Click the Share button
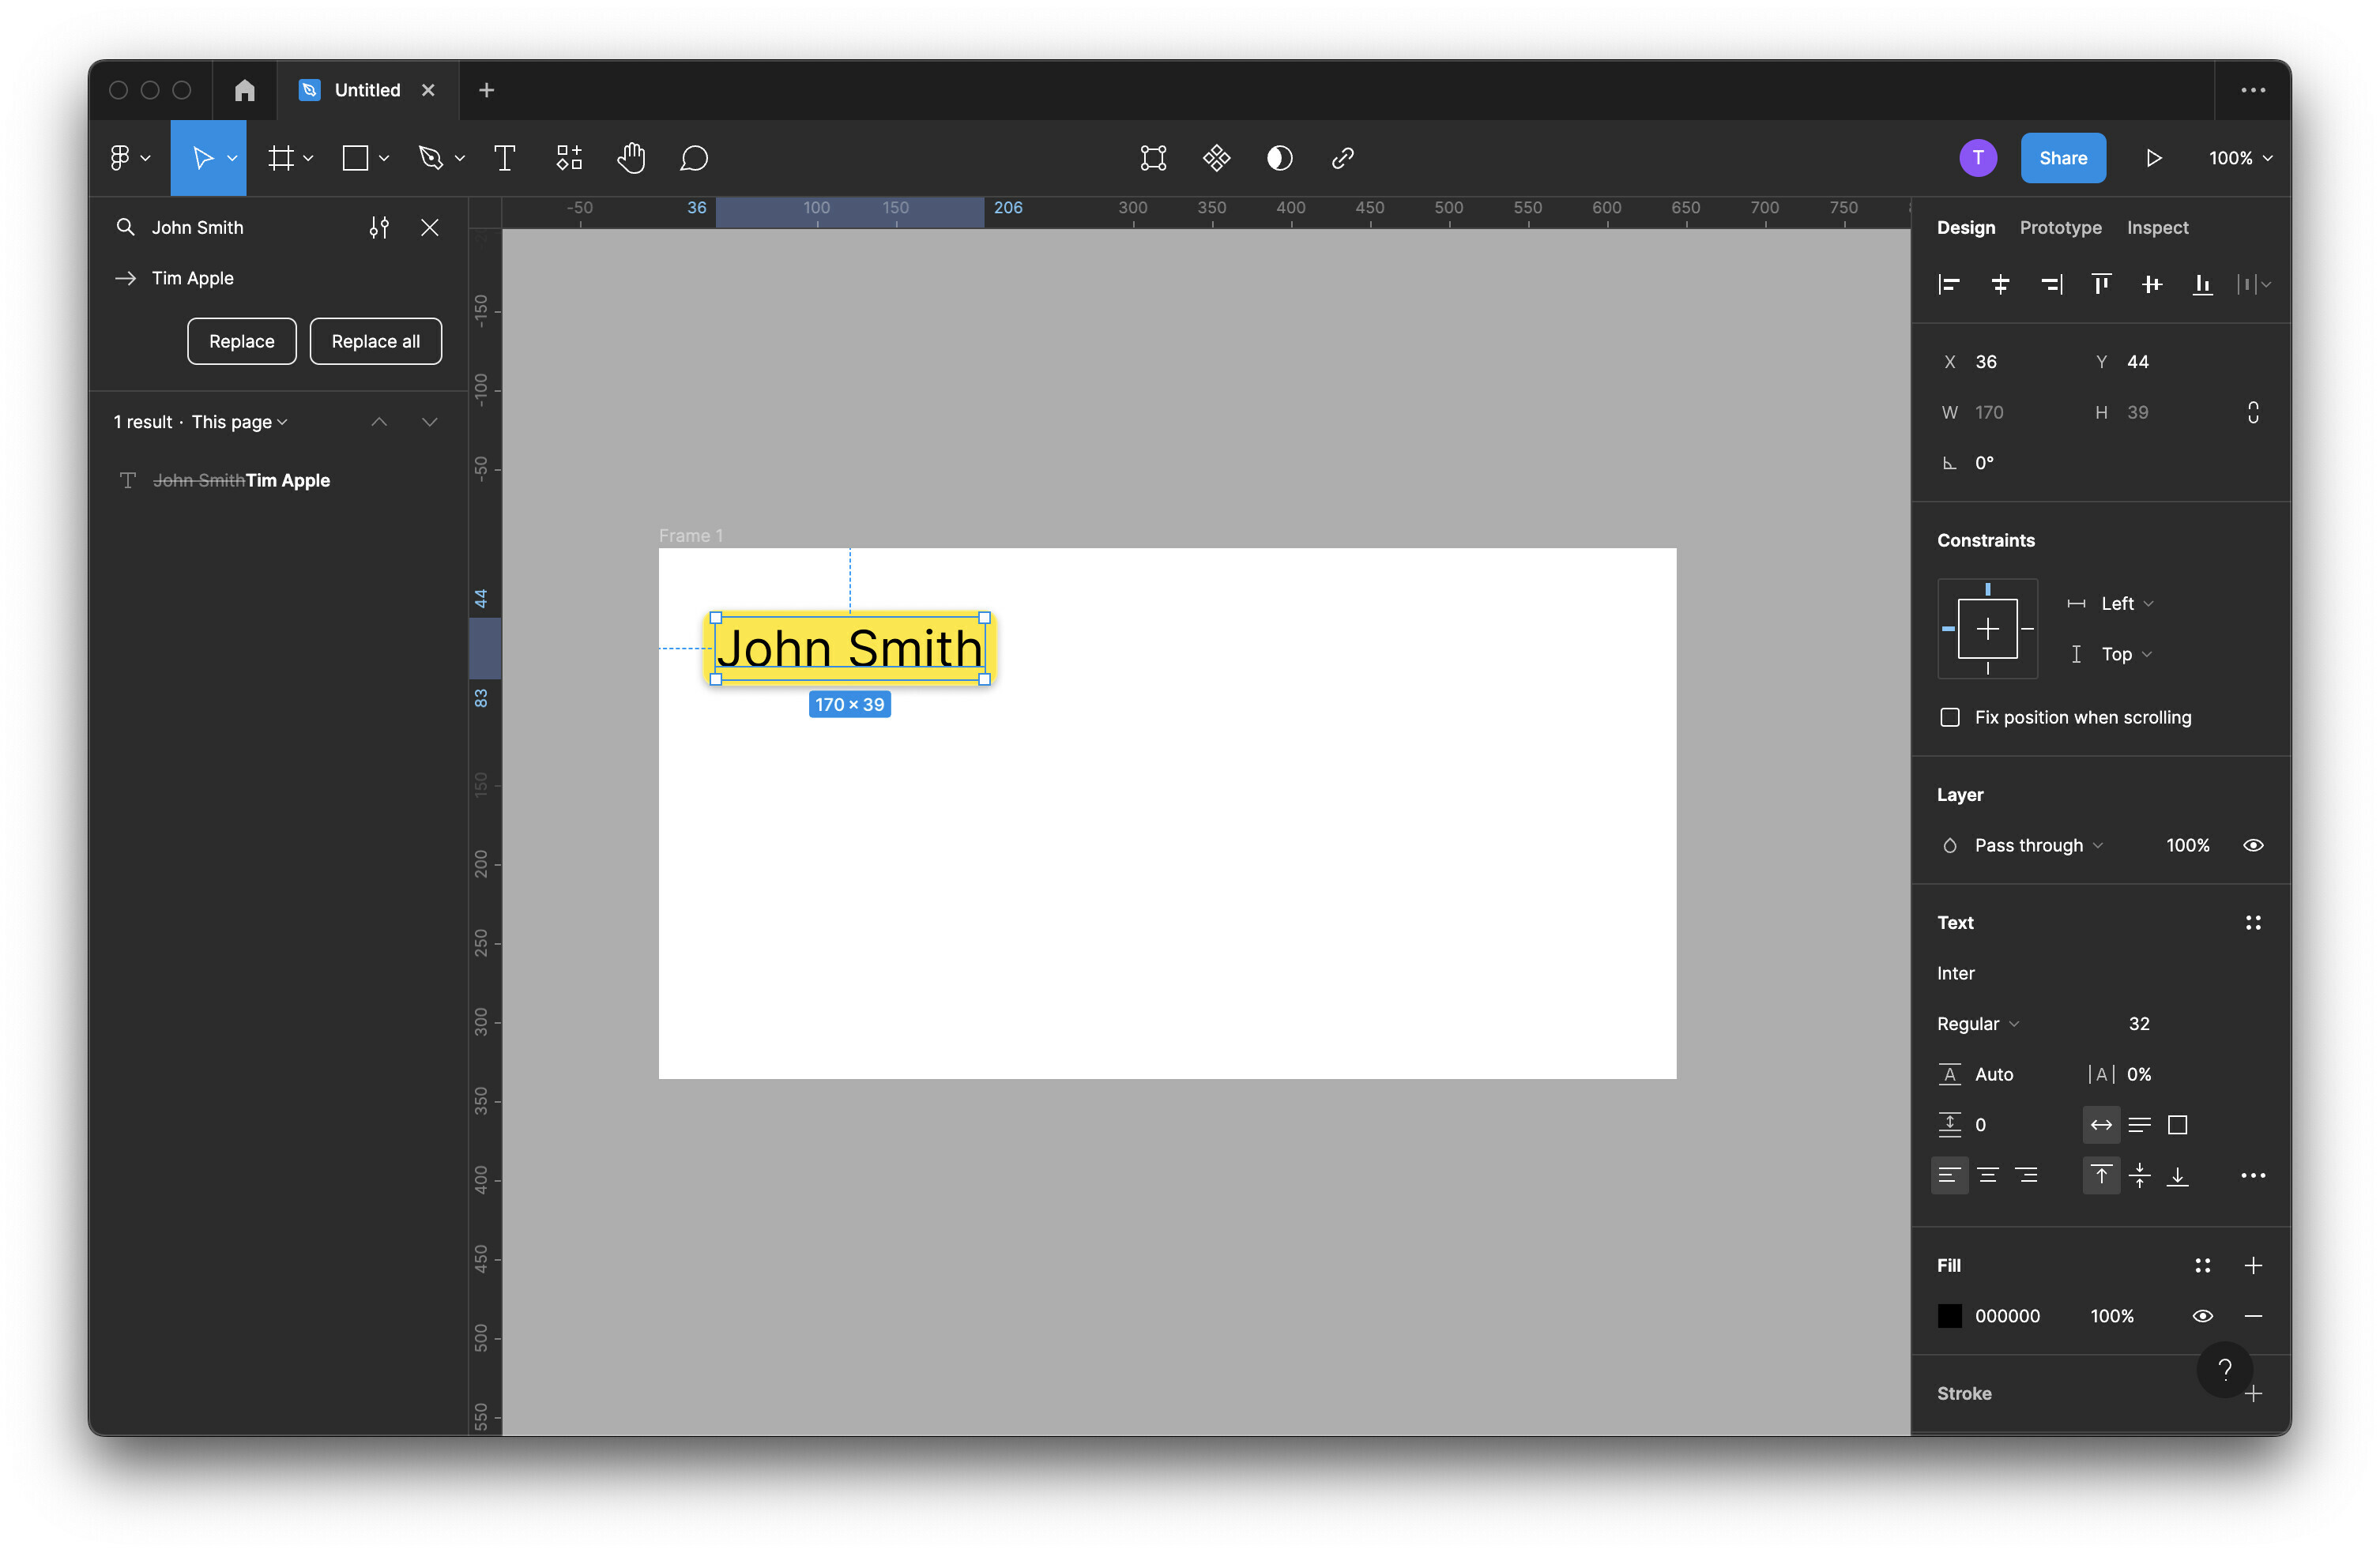The image size is (2380, 1553). 2063,158
